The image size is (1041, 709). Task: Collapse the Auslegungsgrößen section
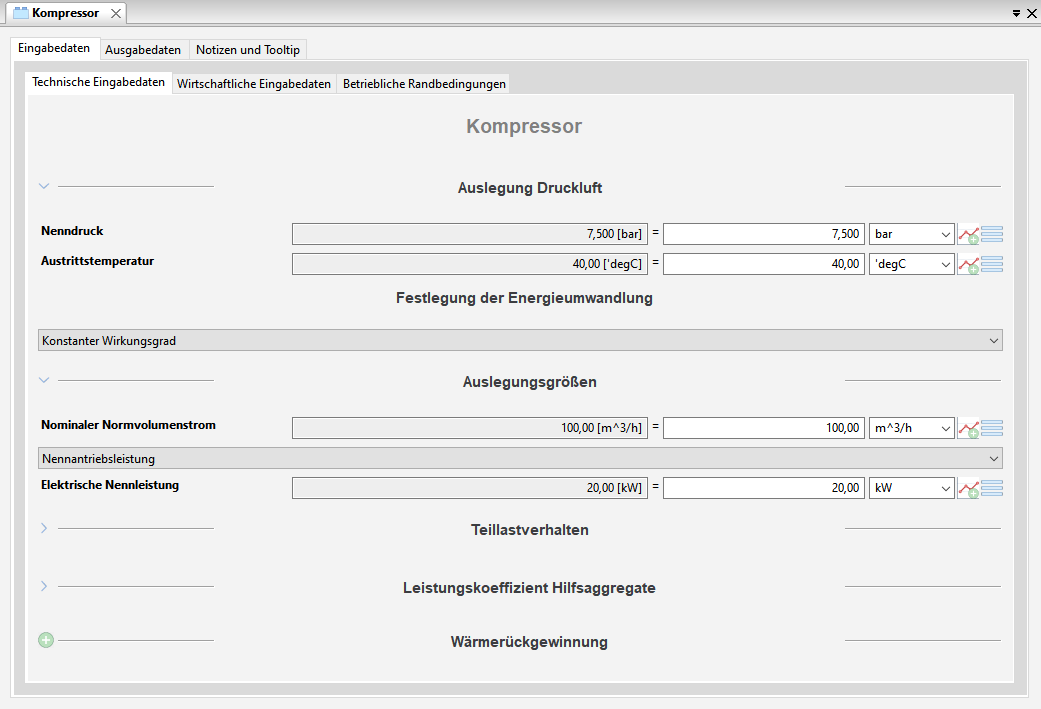click(x=44, y=380)
